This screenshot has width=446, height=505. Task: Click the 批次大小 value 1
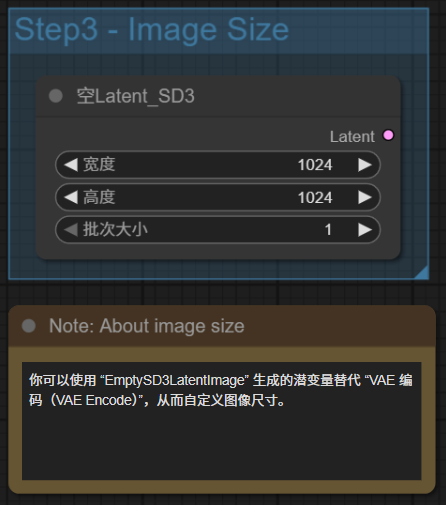(x=328, y=230)
